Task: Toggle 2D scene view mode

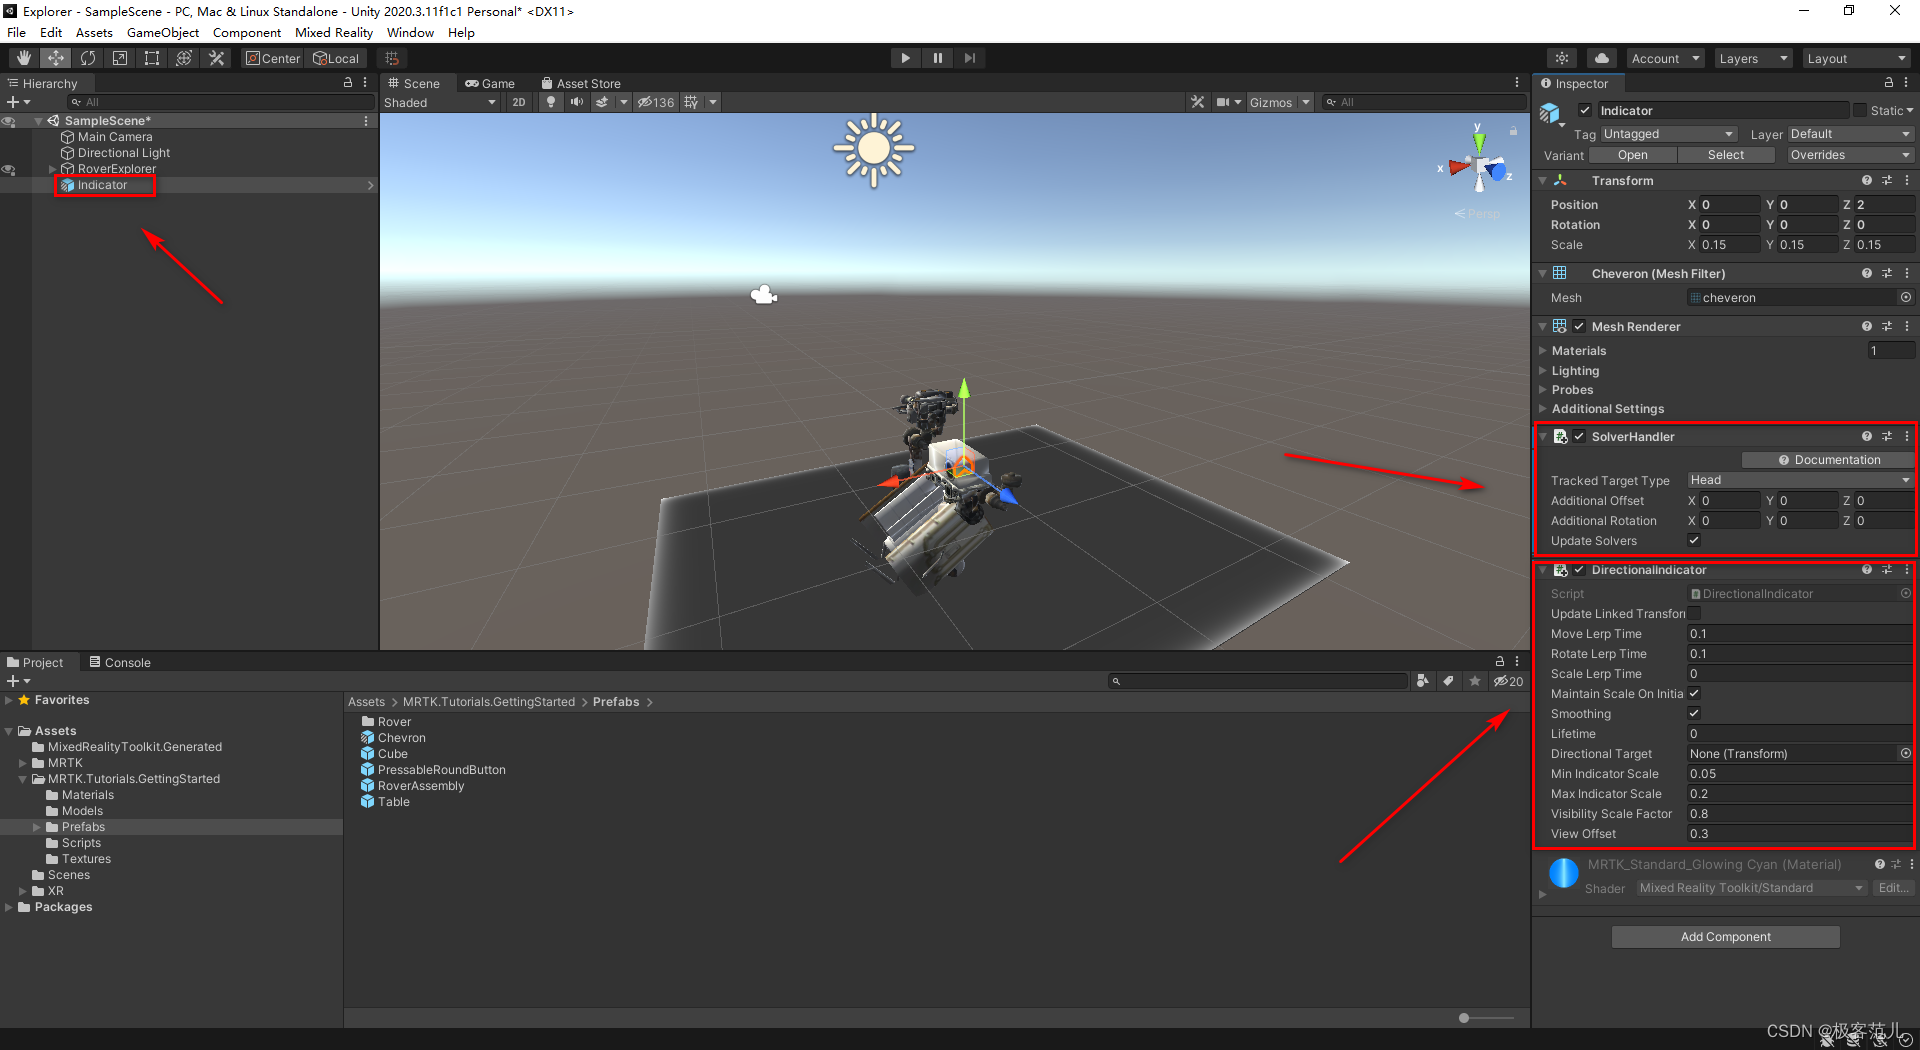Action: (x=519, y=102)
